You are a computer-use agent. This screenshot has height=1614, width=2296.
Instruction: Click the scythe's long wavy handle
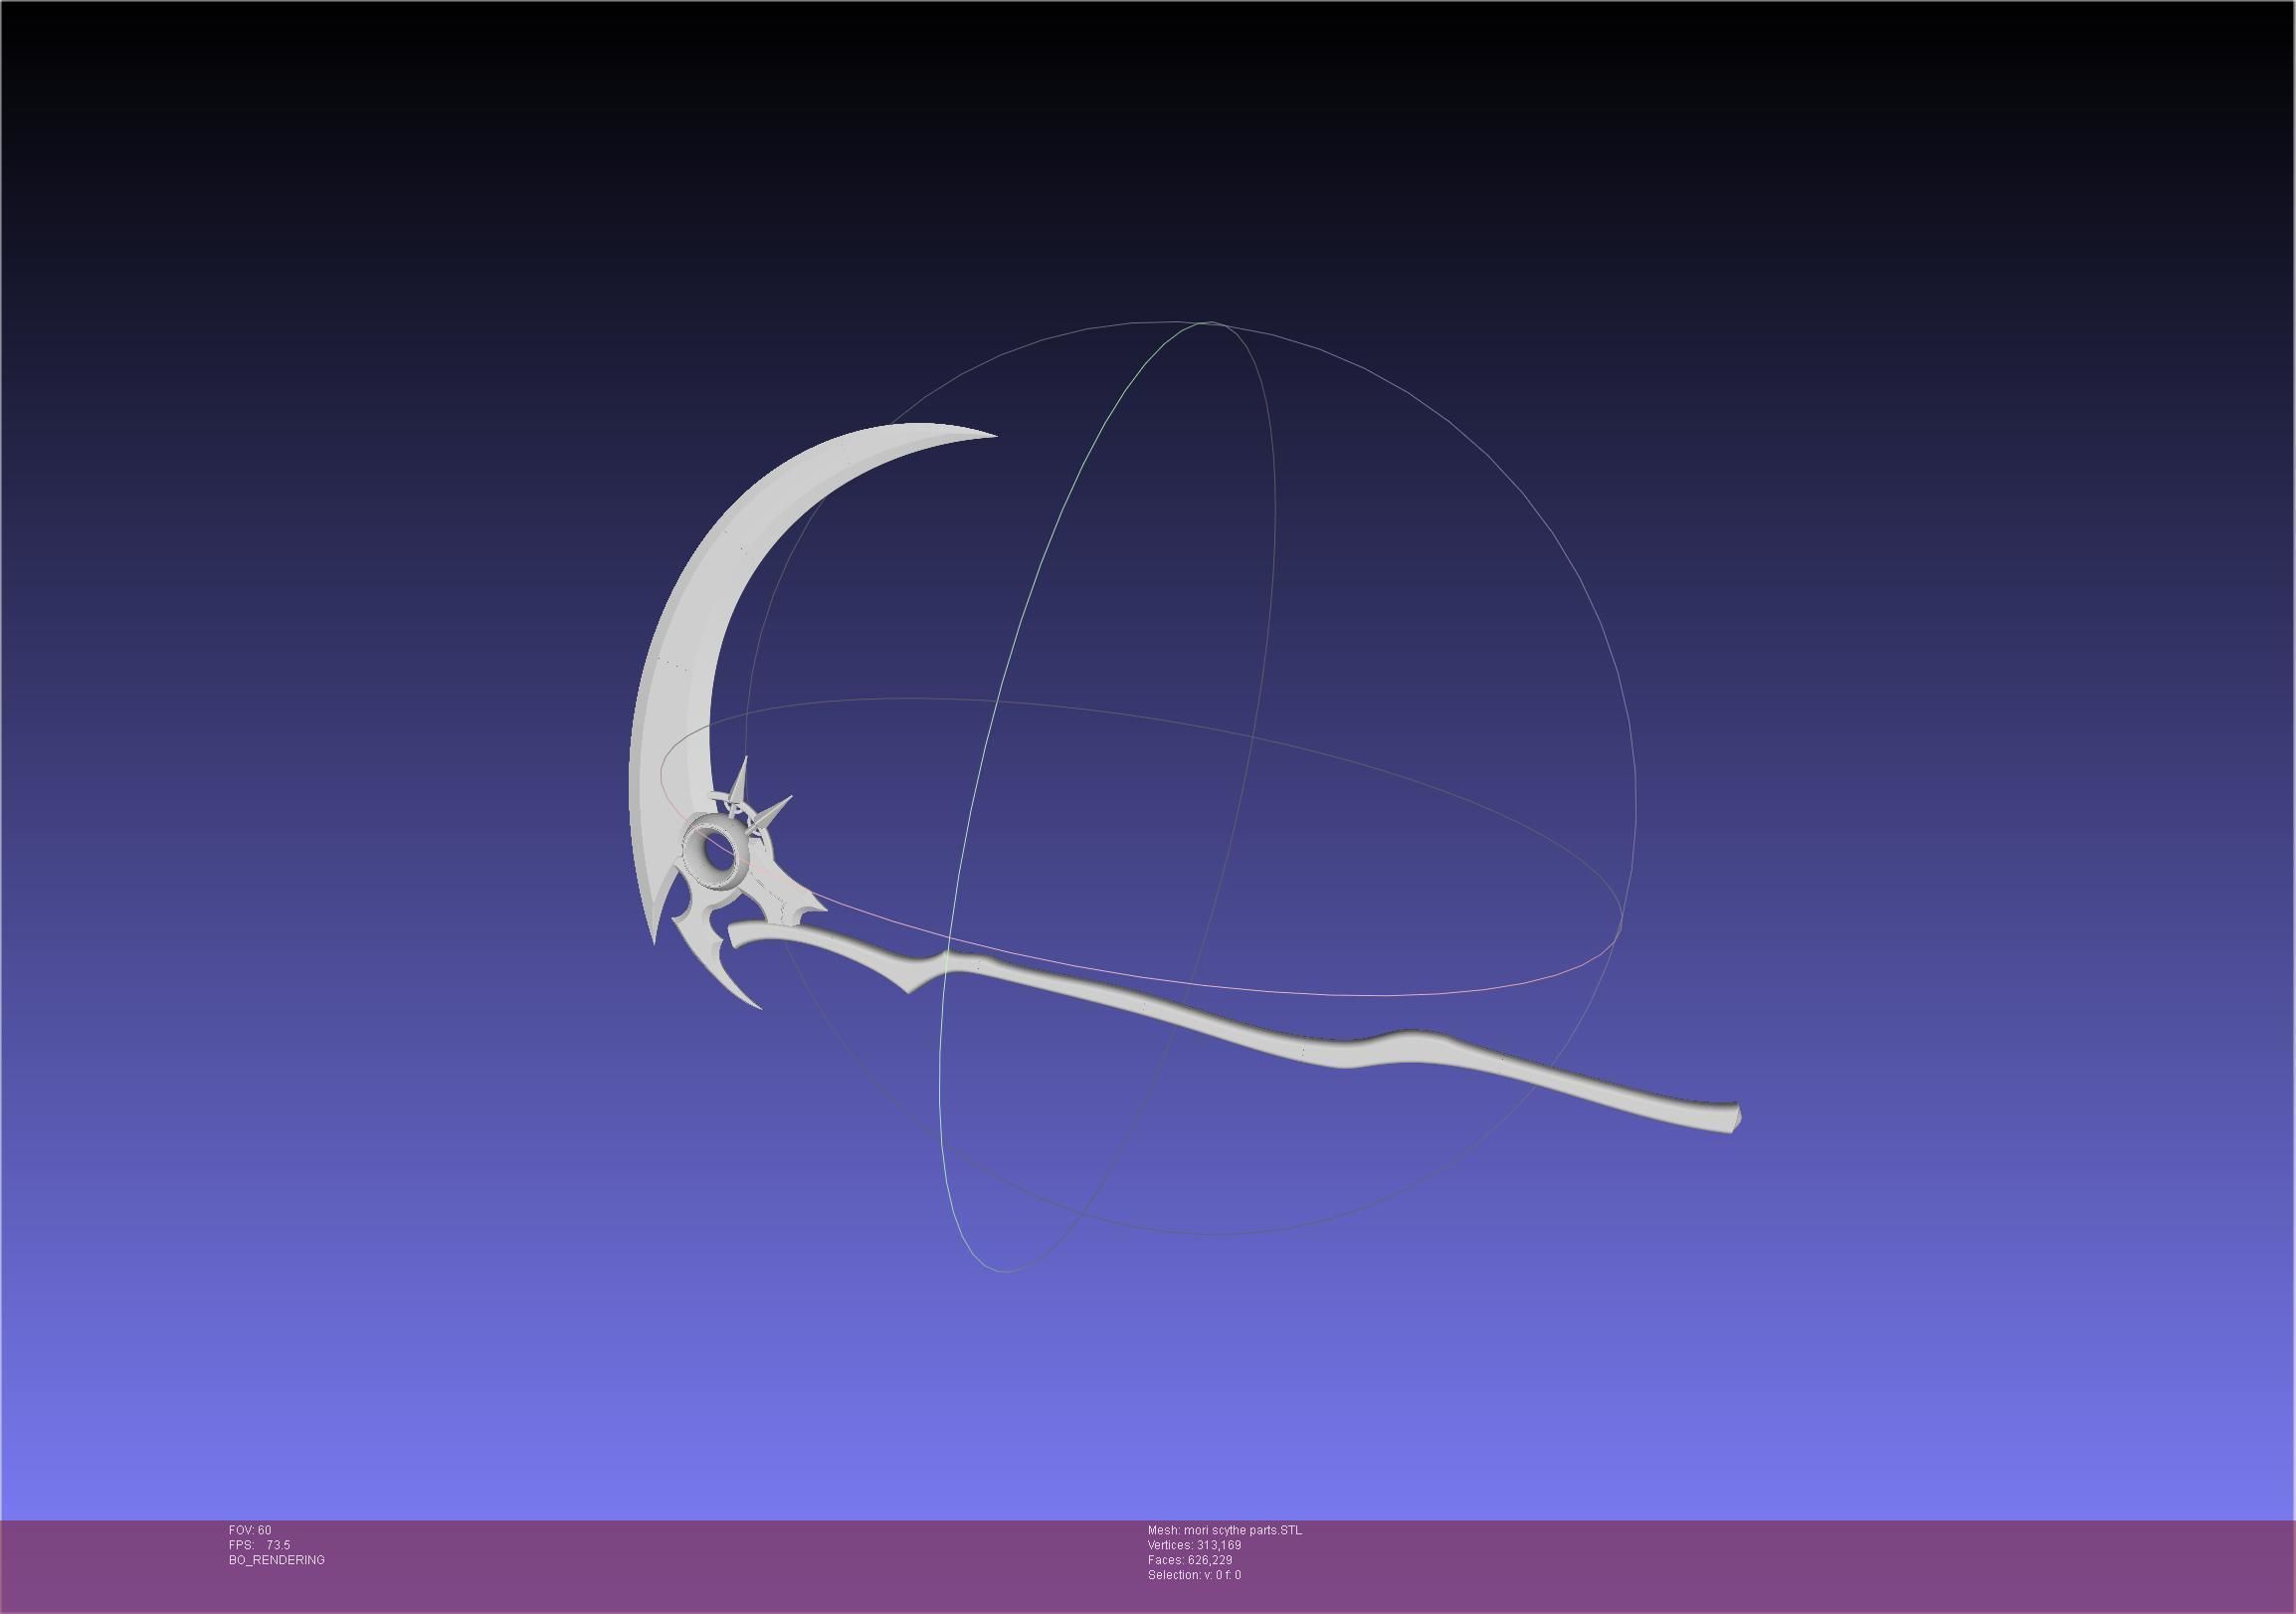pos(1235,1030)
